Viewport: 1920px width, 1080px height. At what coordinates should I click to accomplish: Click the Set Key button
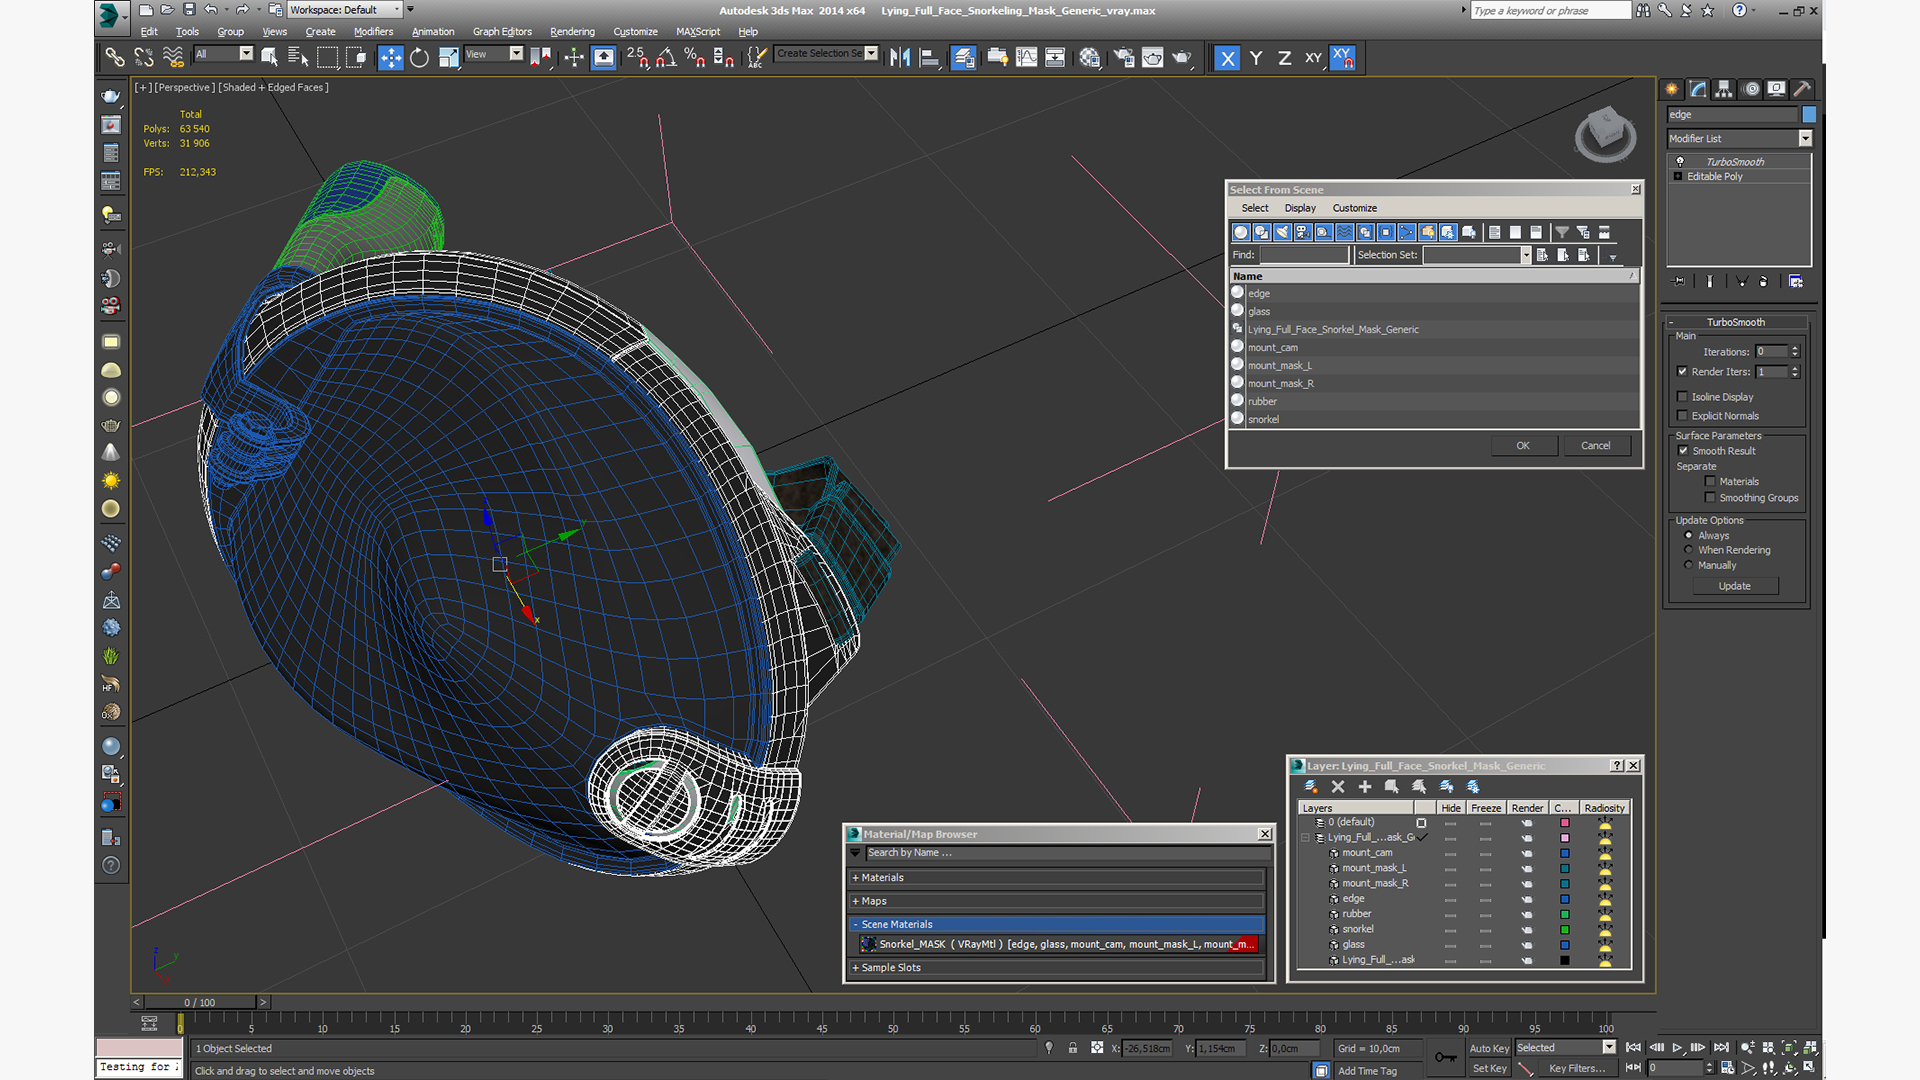coord(1489,1069)
